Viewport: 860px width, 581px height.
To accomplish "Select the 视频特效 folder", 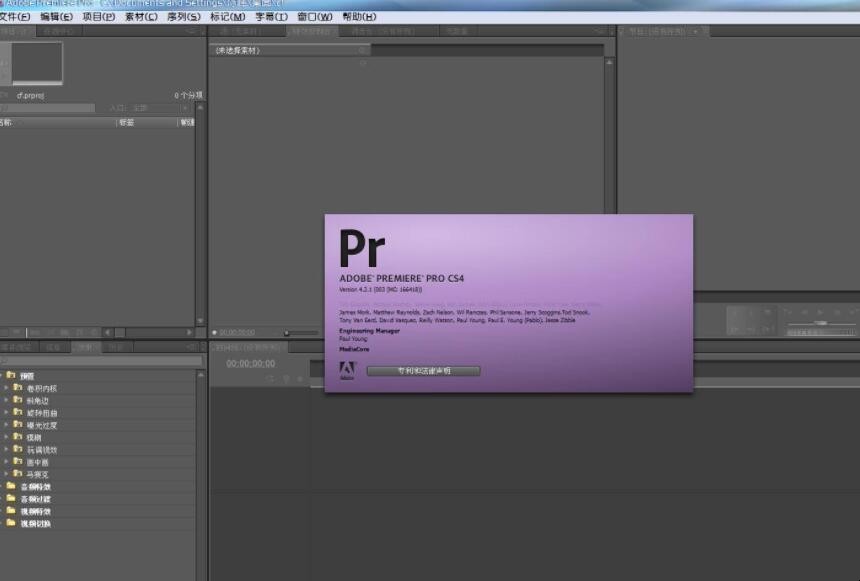I will point(36,511).
